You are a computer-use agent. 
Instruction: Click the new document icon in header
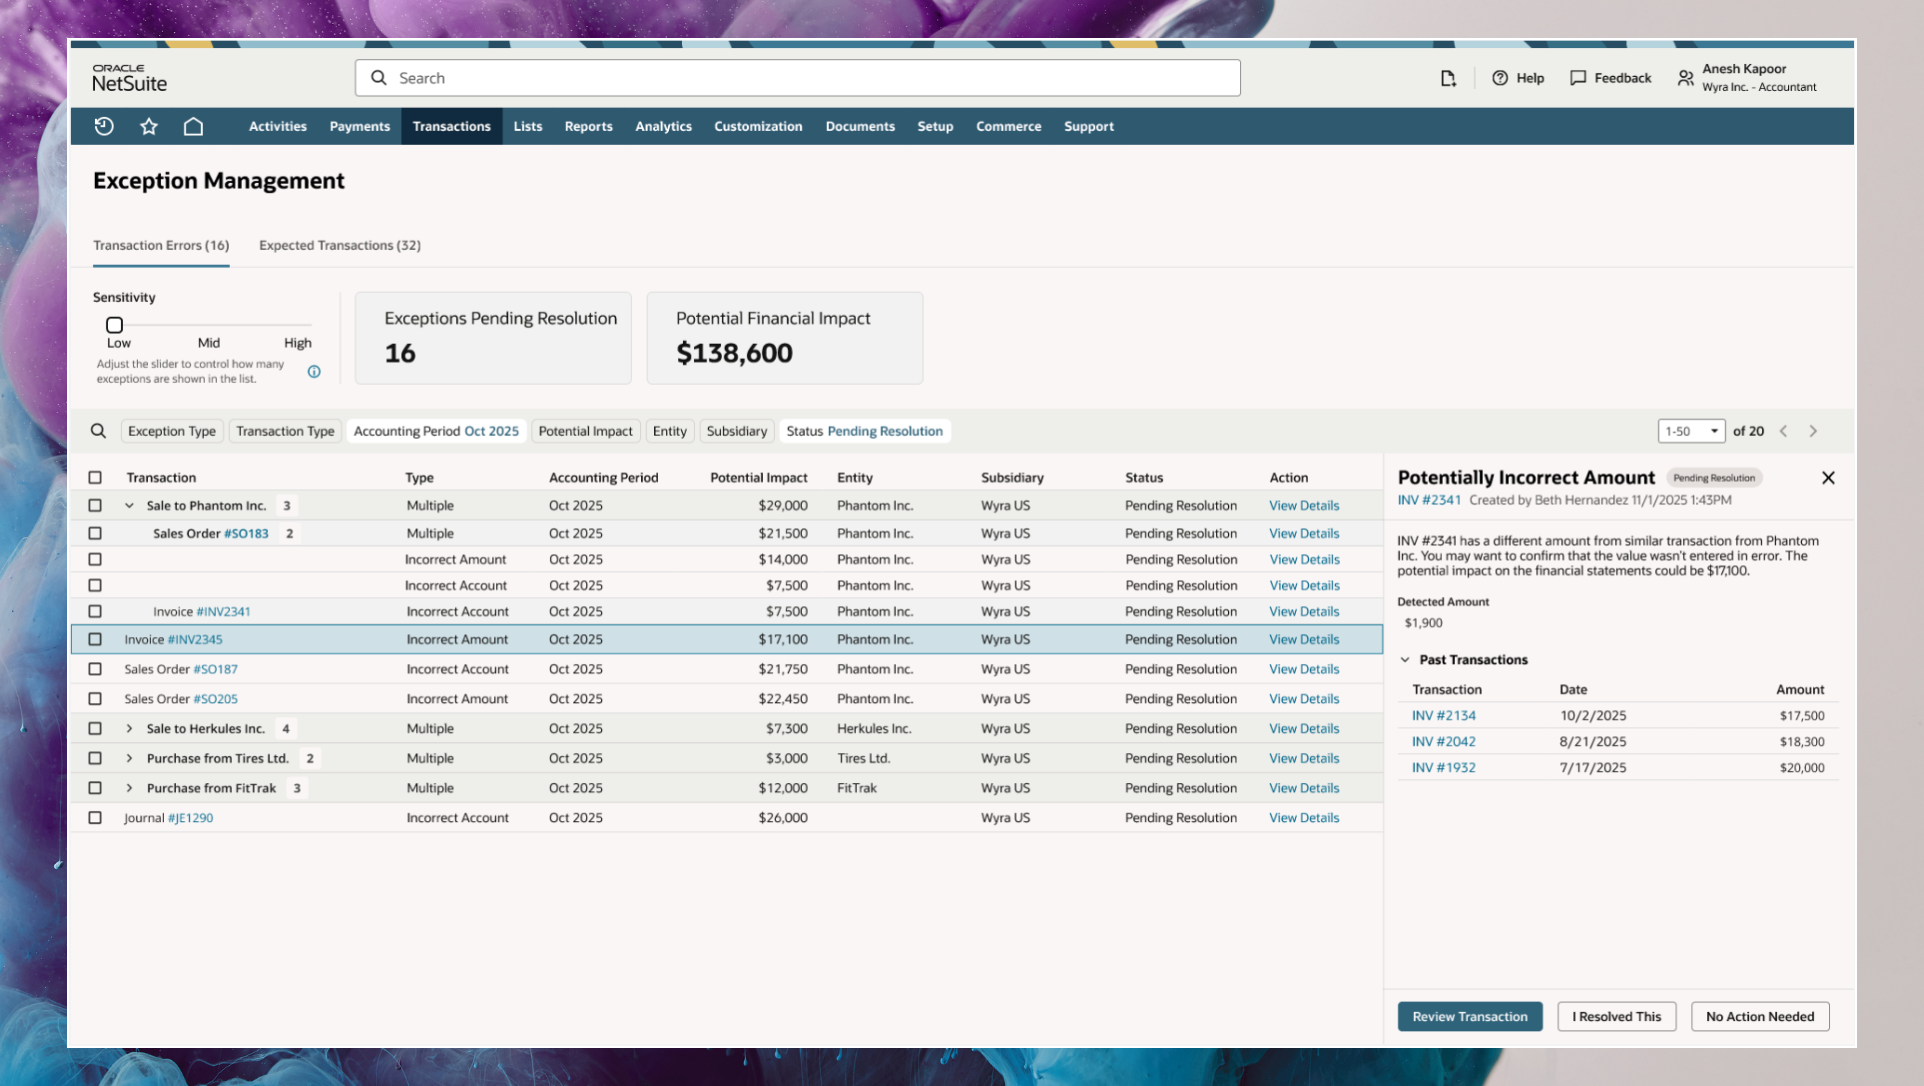click(x=1448, y=78)
